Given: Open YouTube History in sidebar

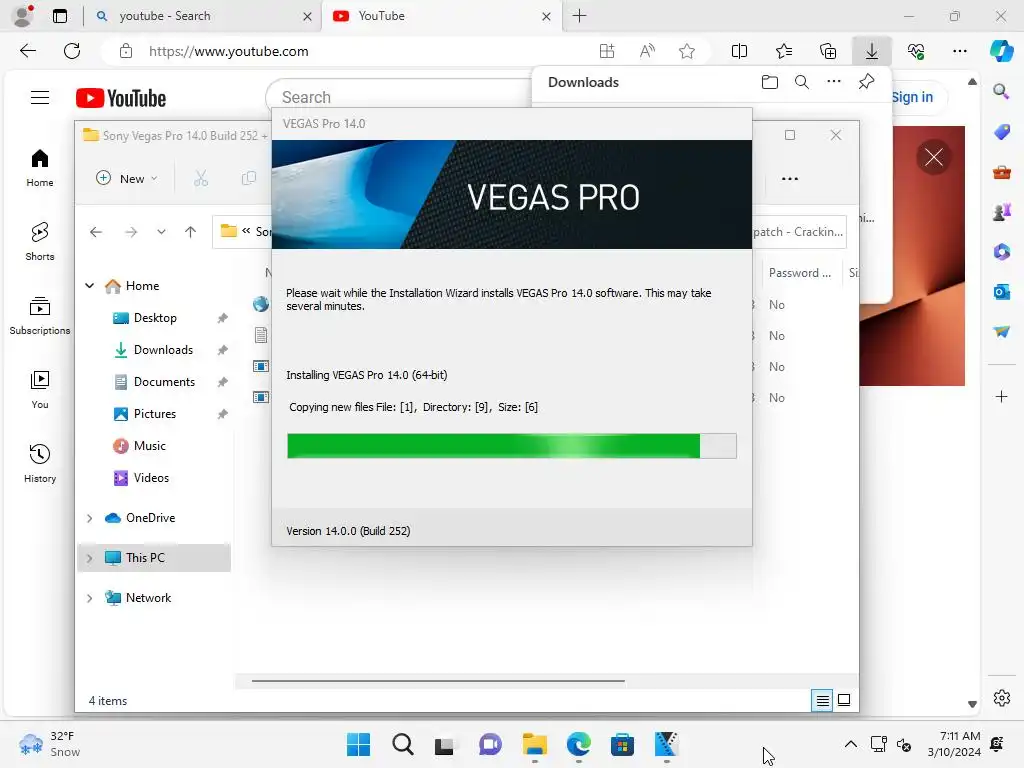Looking at the screenshot, I should pos(40,463).
